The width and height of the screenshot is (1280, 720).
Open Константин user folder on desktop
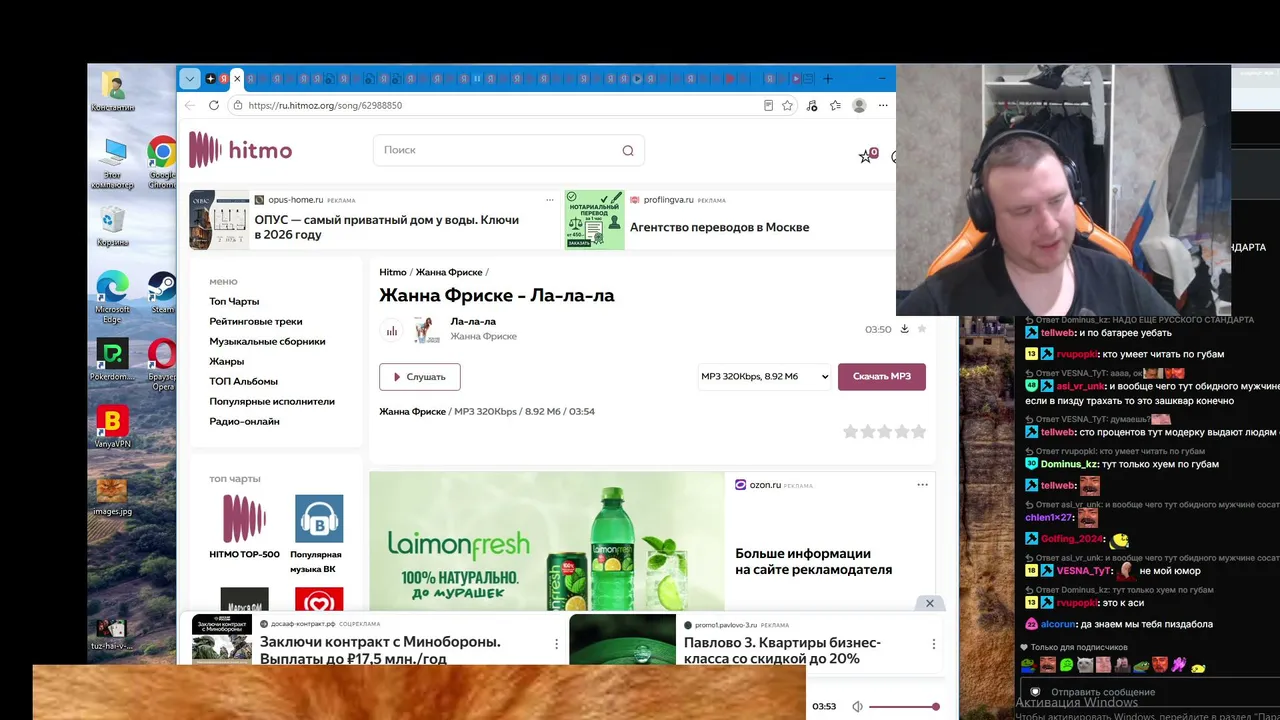(x=112, y=92)
